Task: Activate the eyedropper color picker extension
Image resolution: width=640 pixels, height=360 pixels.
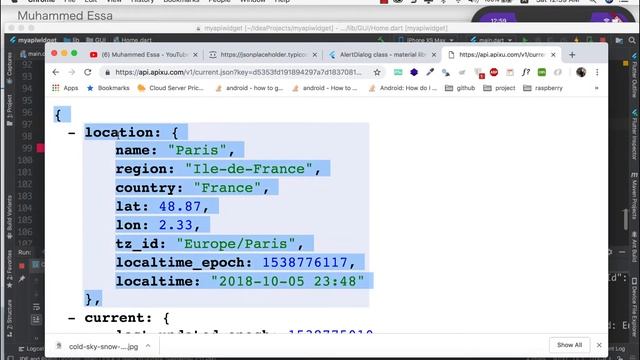Action: point(430,72)
